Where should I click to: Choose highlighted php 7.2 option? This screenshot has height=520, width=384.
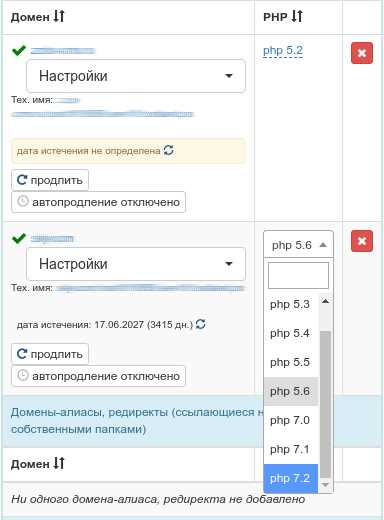[291, 478]
